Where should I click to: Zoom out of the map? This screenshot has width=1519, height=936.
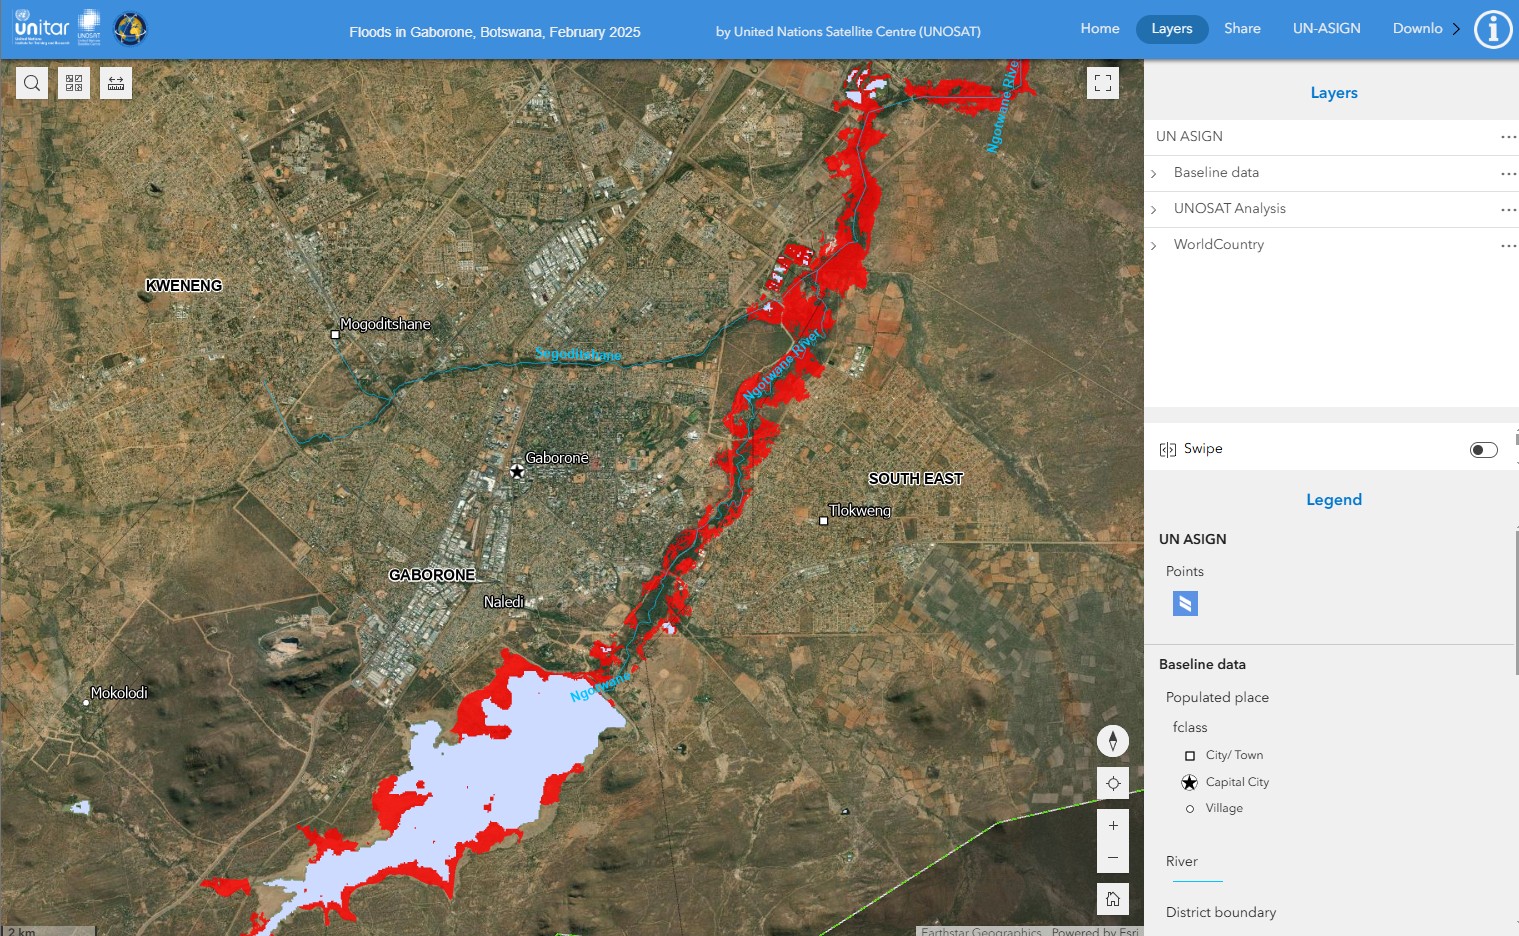(1112, 858)
